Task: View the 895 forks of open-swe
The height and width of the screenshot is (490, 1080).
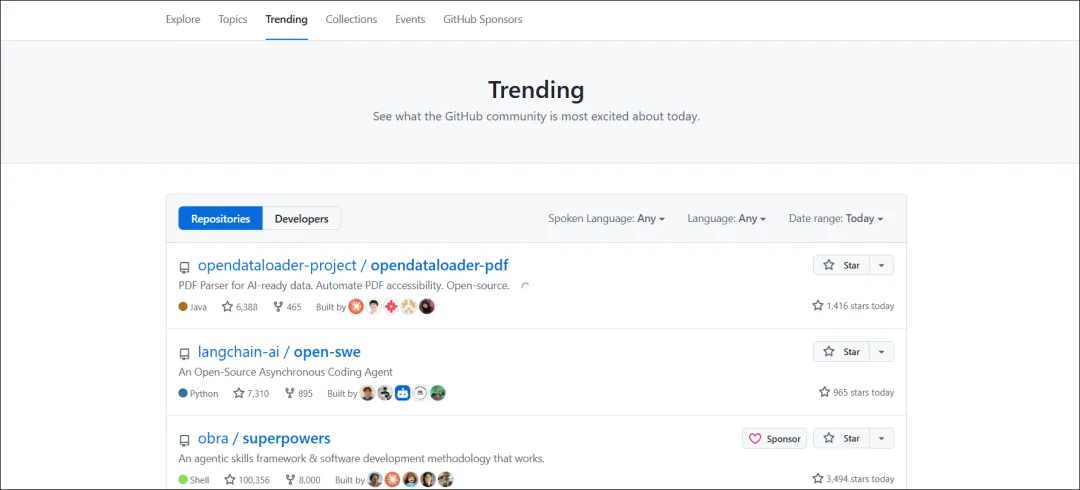Action: [x=298, y=394]
